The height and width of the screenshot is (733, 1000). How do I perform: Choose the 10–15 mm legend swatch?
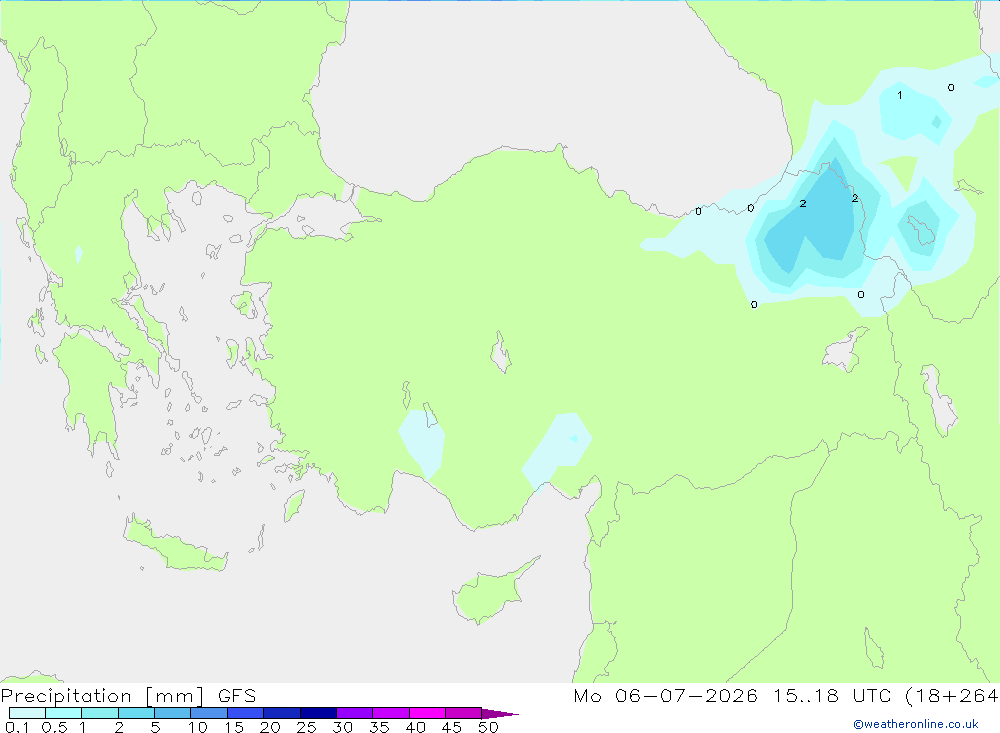(x=209, y=713)
